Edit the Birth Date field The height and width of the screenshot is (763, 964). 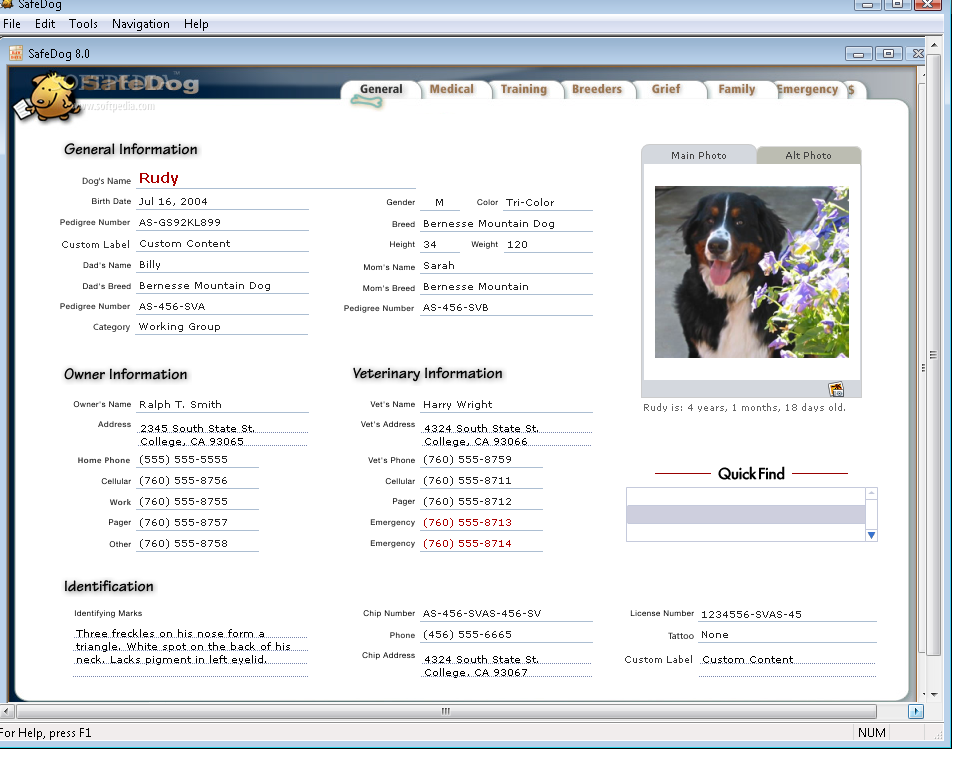[222, 202]
